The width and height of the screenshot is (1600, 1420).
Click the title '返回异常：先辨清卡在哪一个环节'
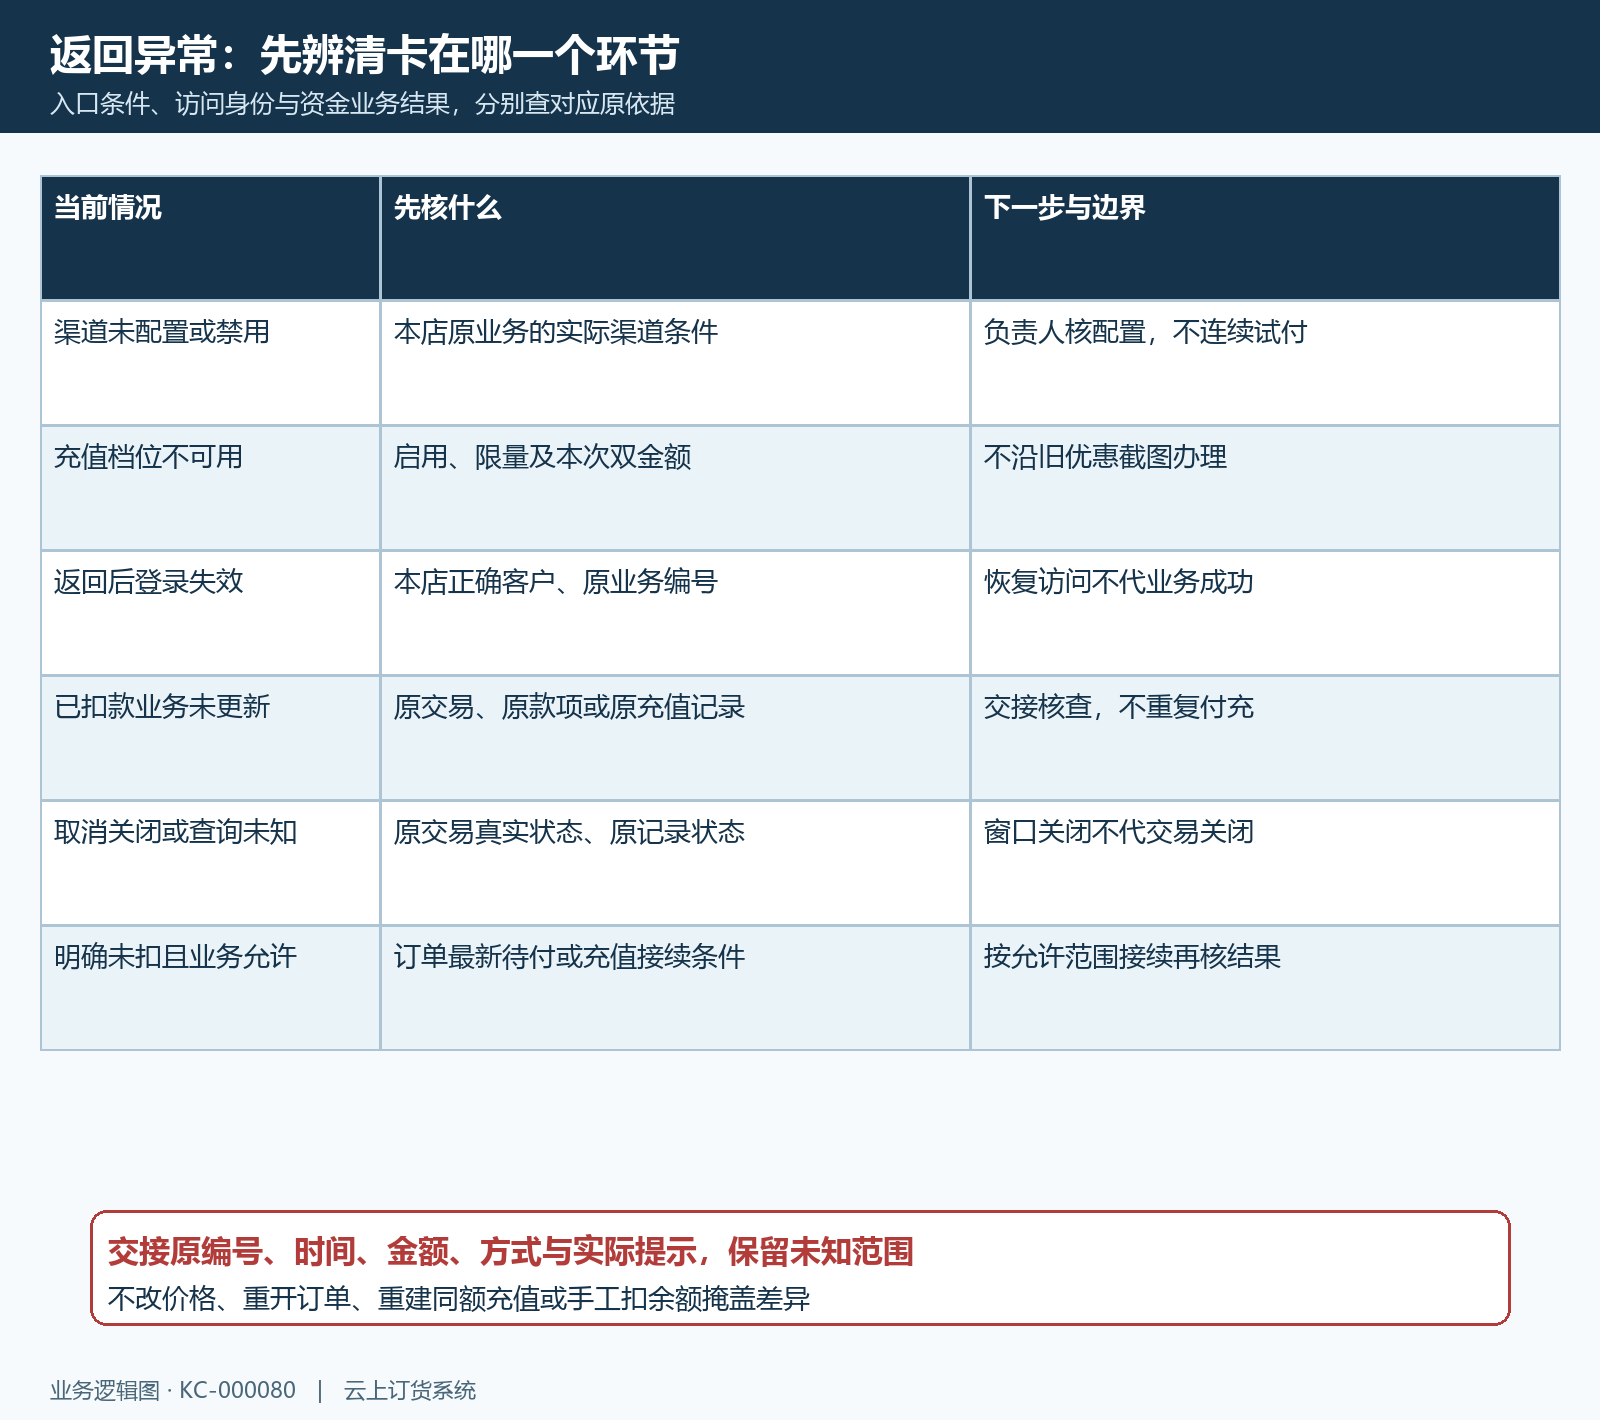[x=365, y=55]
